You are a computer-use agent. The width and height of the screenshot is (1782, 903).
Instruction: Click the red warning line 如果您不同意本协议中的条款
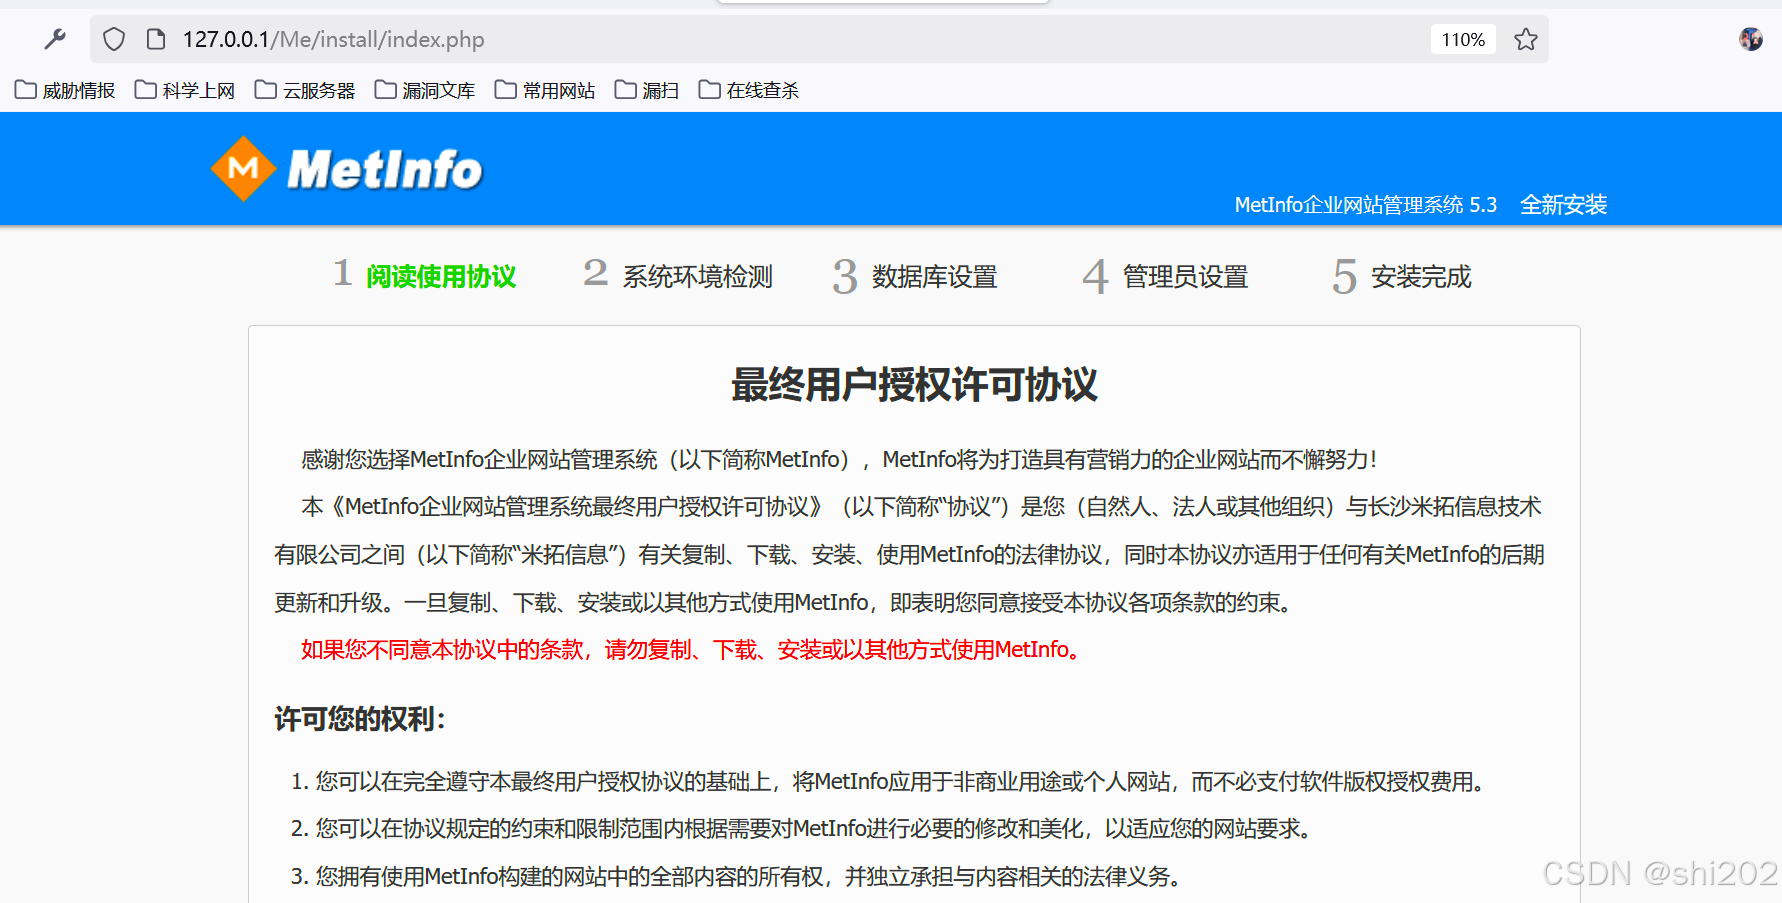(692, 650)
